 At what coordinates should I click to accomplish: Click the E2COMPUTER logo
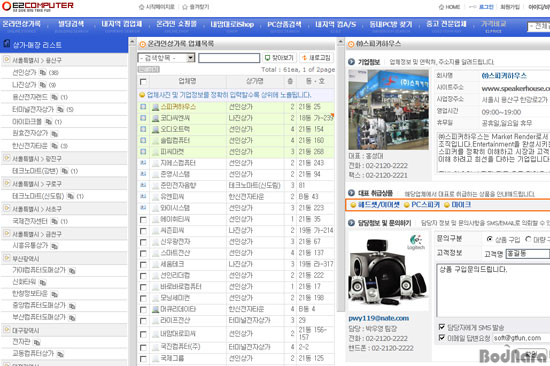[38, 6]
